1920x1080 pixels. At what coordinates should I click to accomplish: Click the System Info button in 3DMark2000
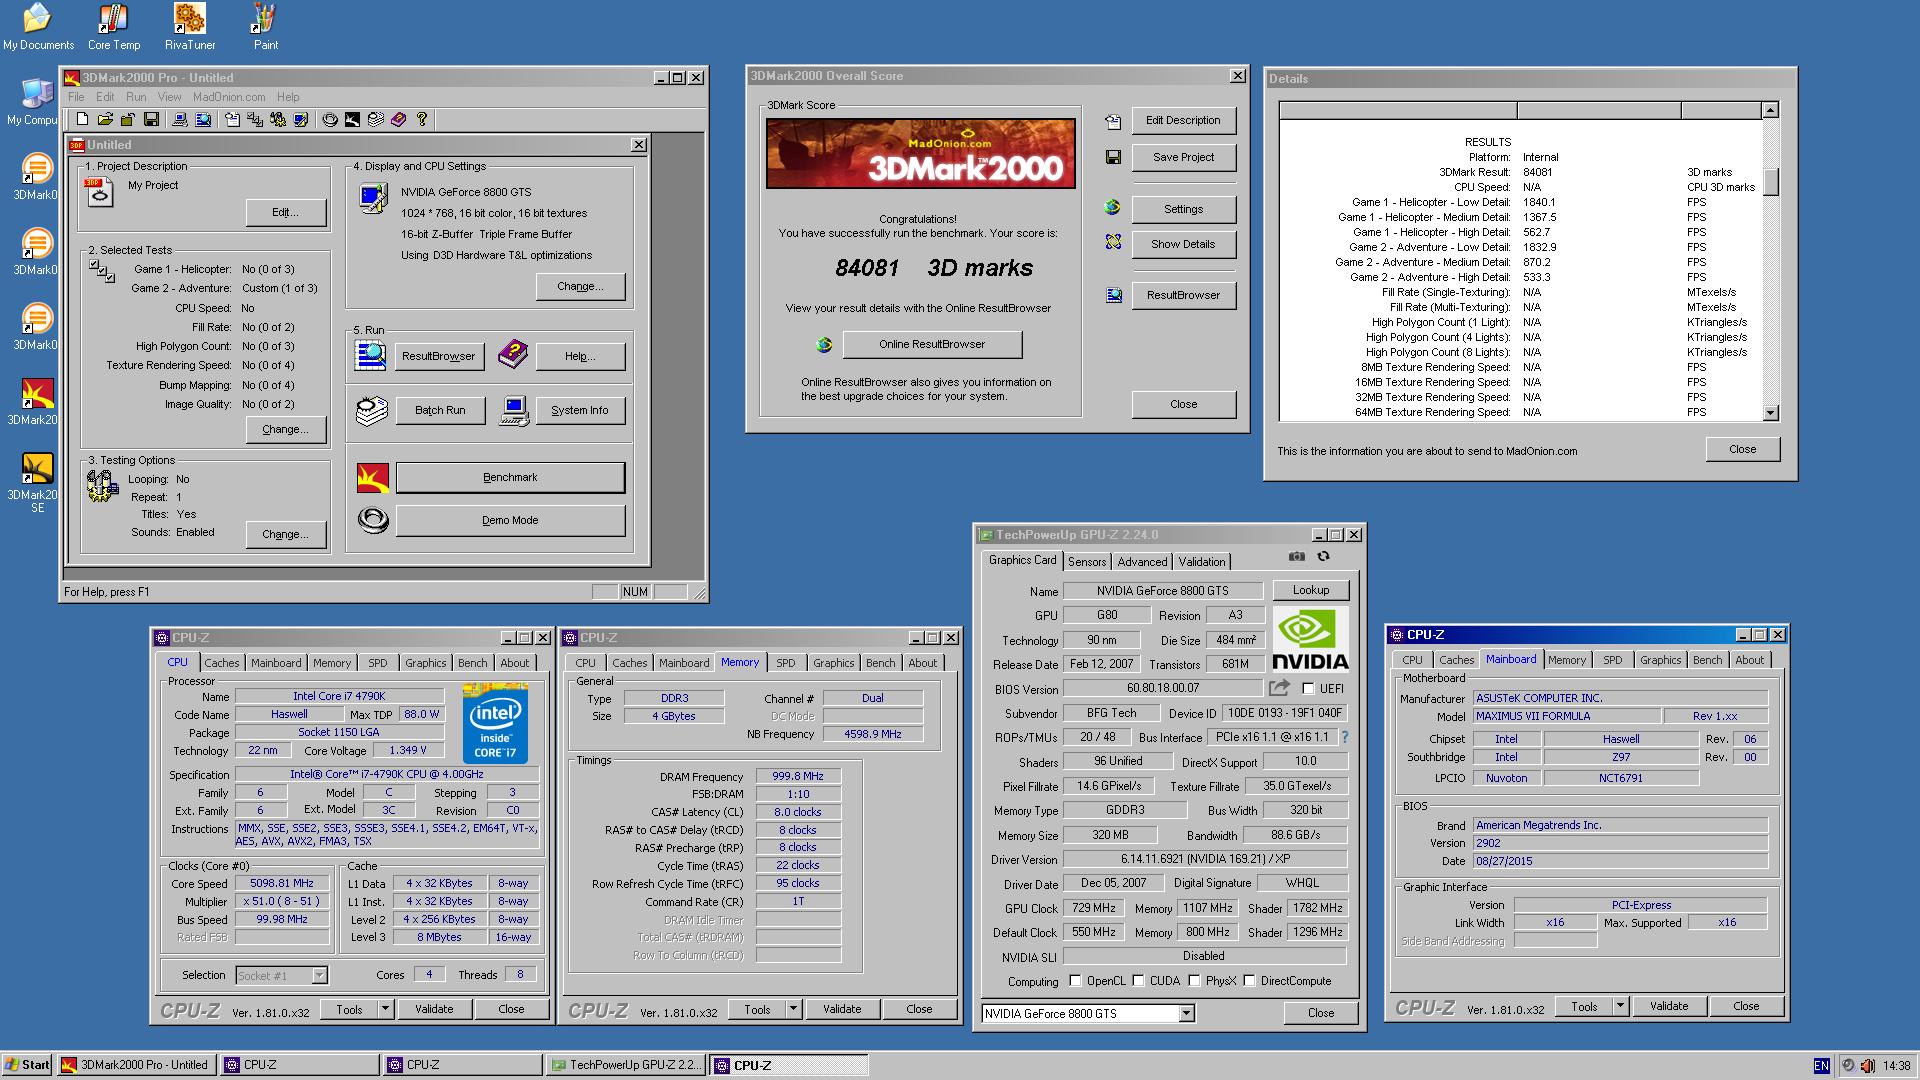click(x=579, y=411)
